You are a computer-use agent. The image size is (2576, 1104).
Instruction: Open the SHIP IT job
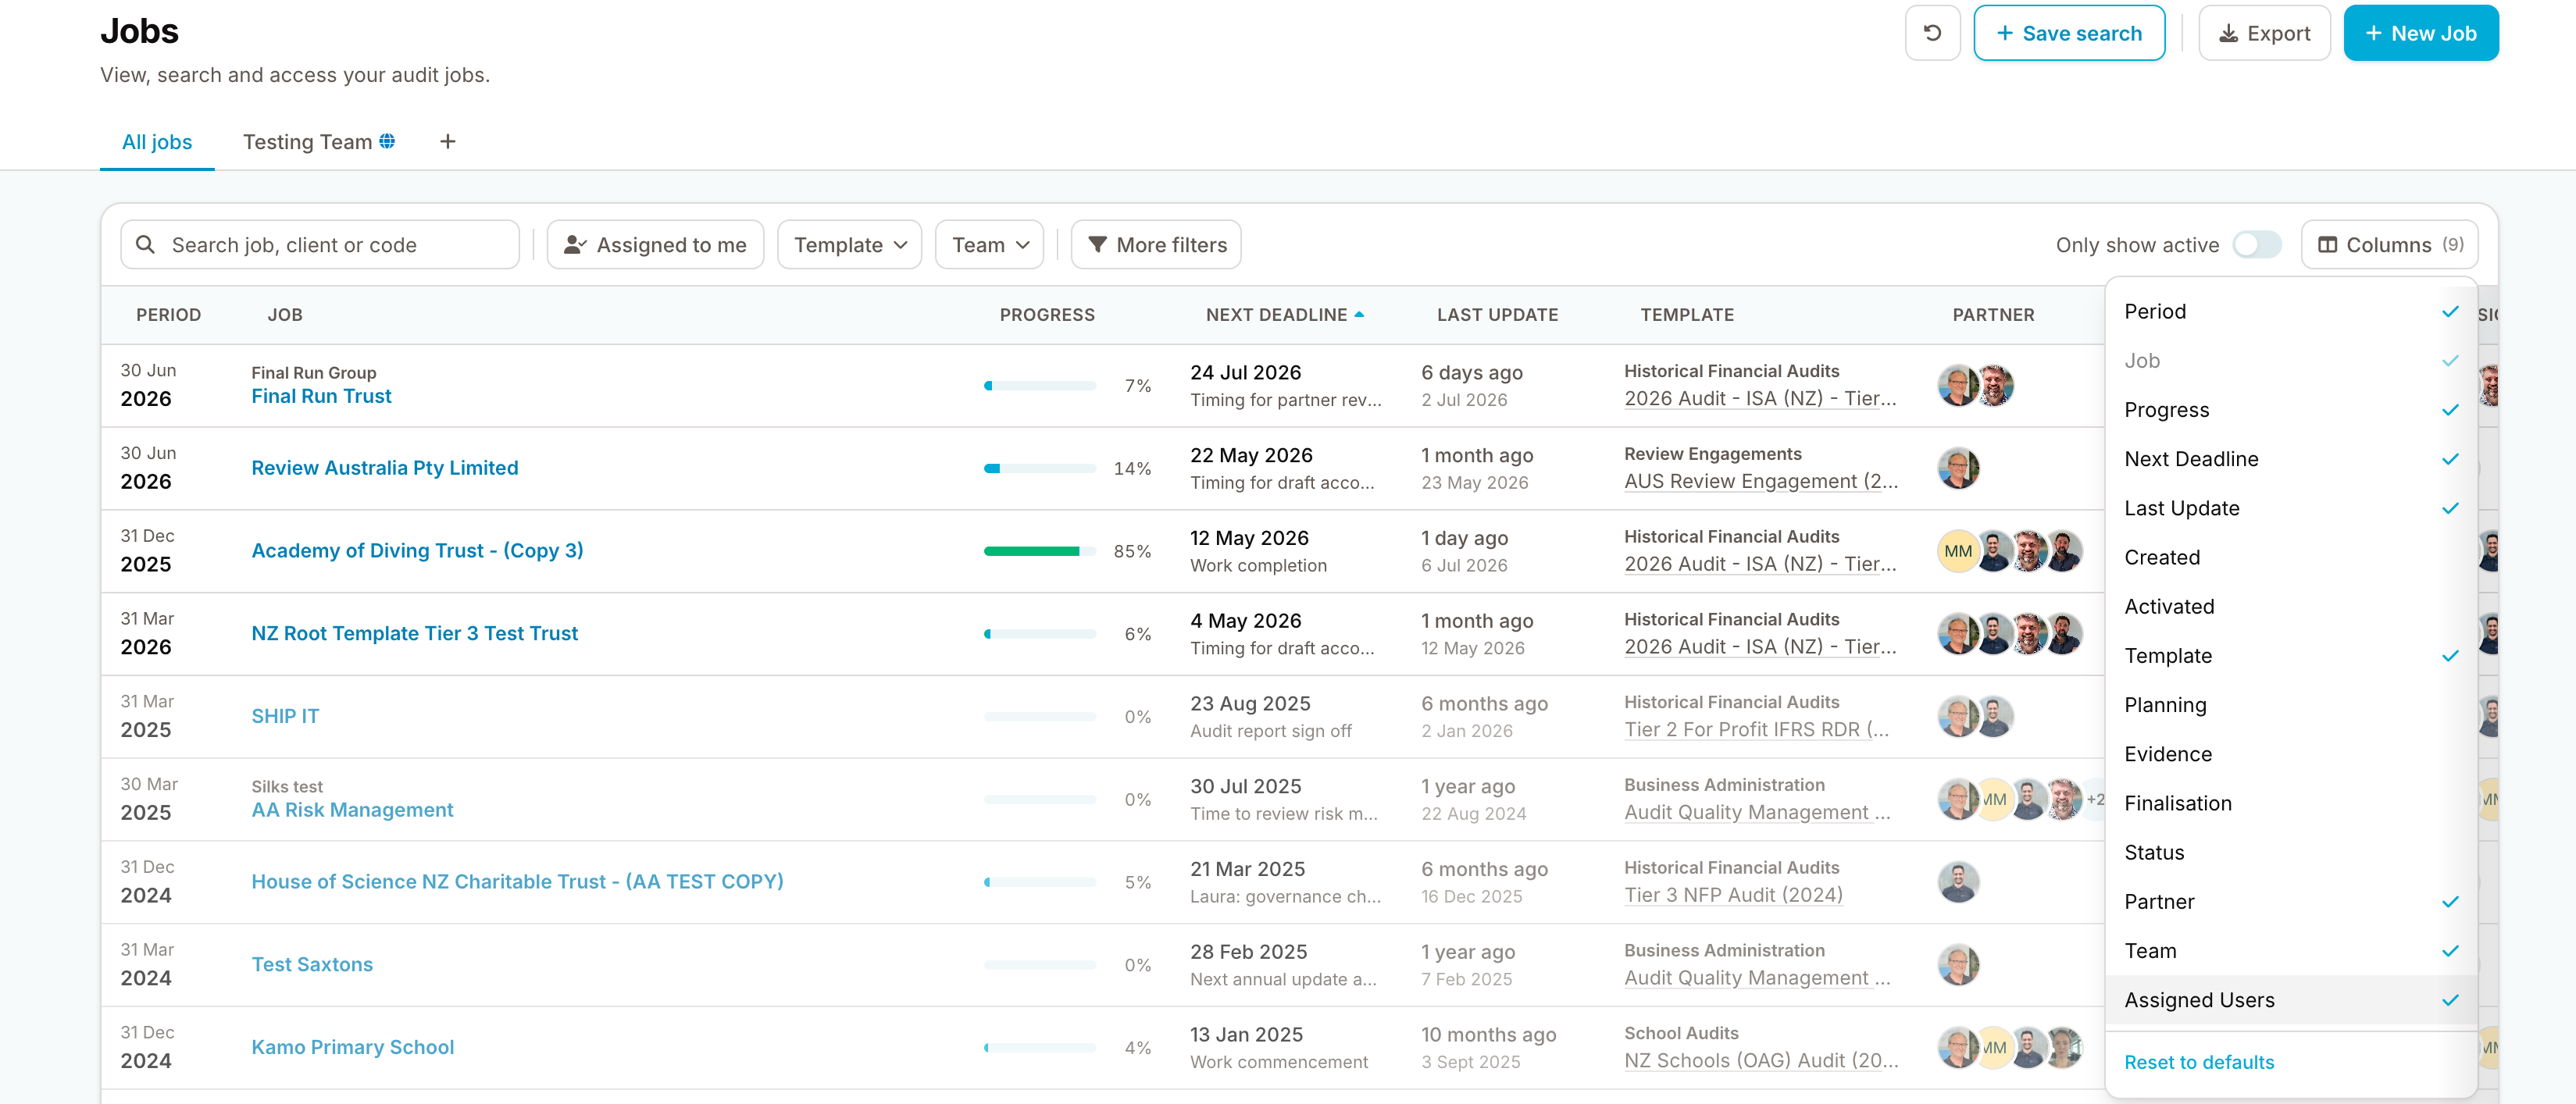285,716
